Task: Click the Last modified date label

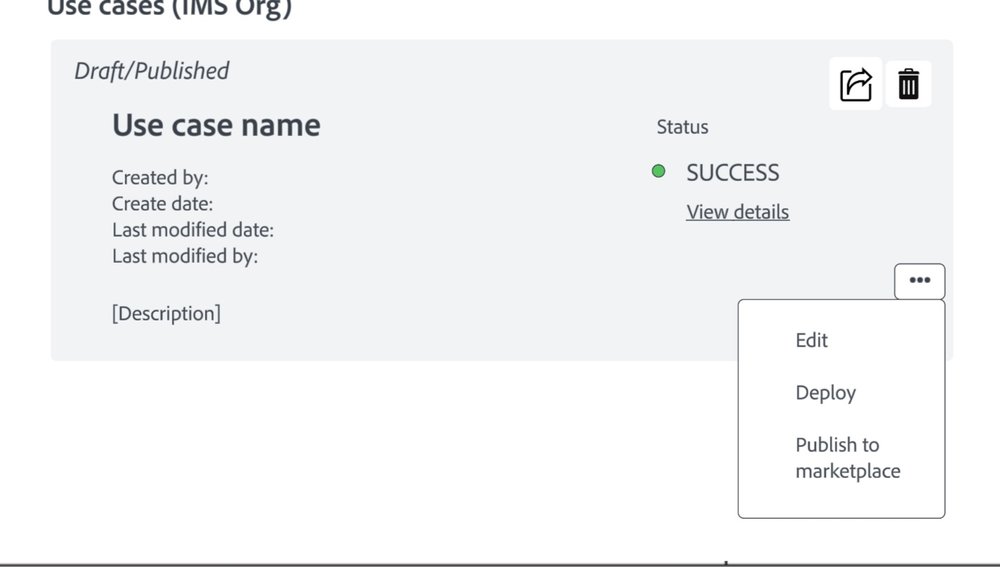Action: pyautogui.click(x=193, y=230)
